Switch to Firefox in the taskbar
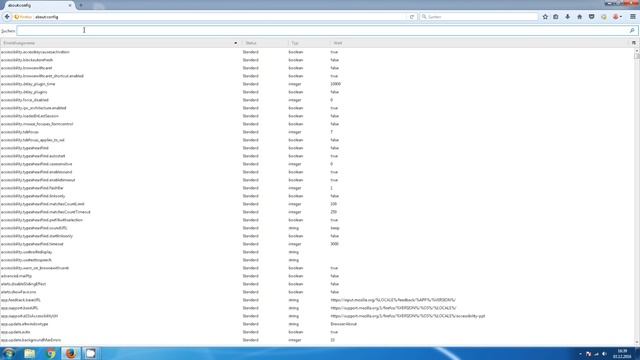640x360 pixels. pos(71,353)
